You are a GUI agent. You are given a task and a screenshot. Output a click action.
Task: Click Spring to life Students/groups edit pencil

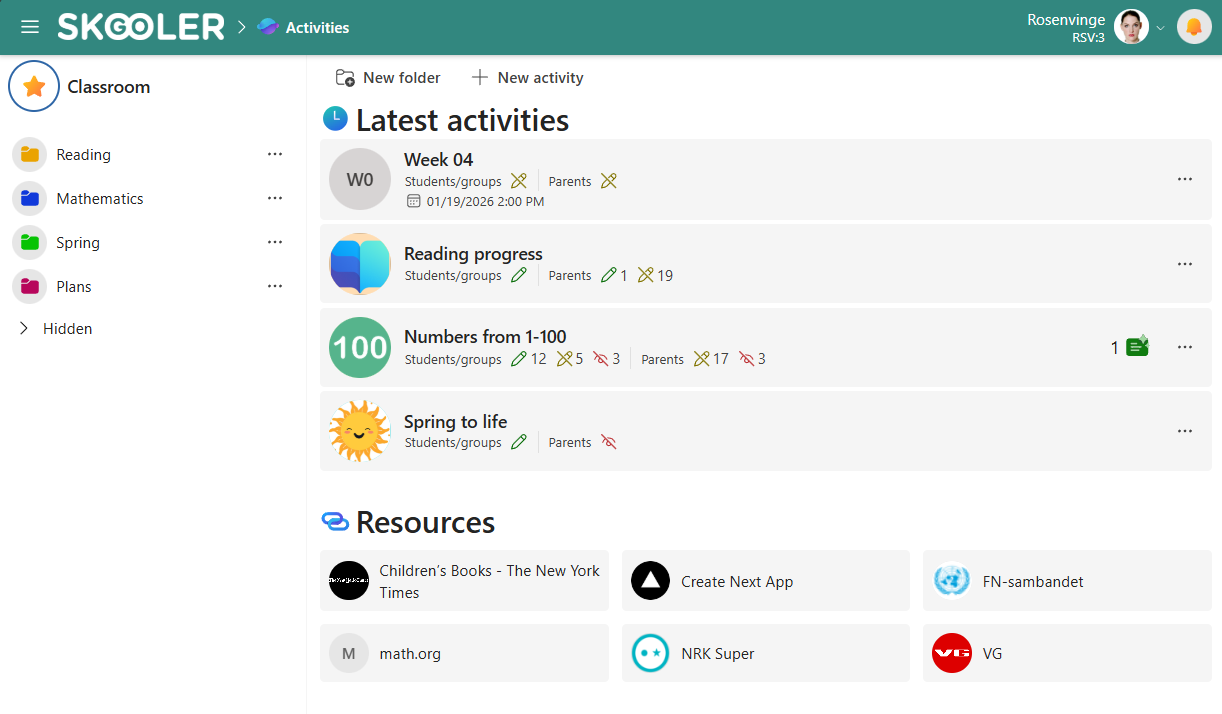point(518,443)
